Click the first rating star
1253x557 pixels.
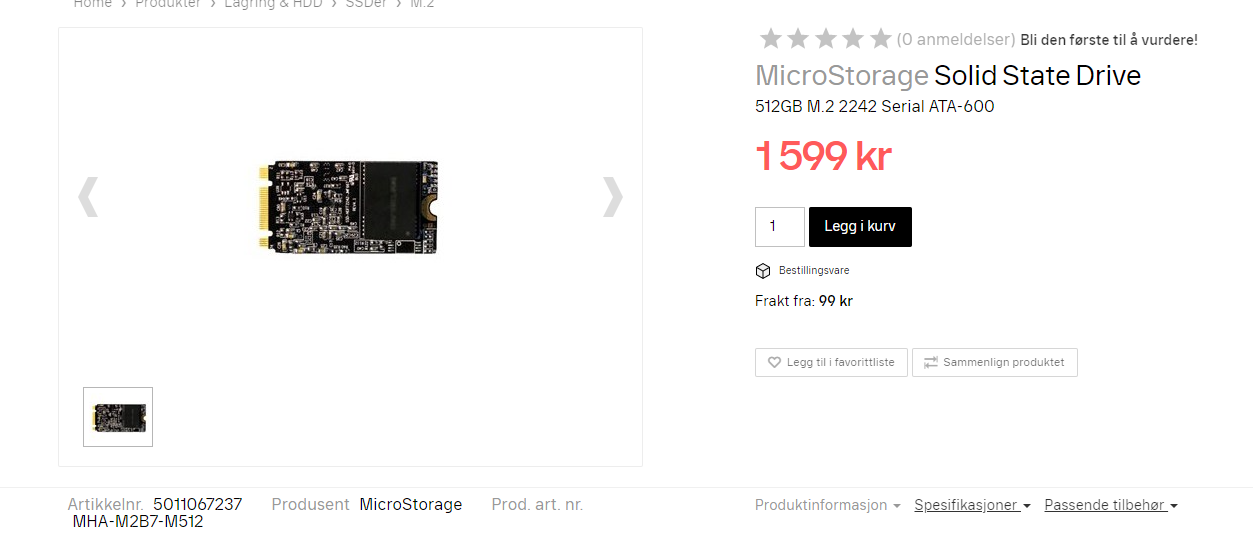pos(770,39)
